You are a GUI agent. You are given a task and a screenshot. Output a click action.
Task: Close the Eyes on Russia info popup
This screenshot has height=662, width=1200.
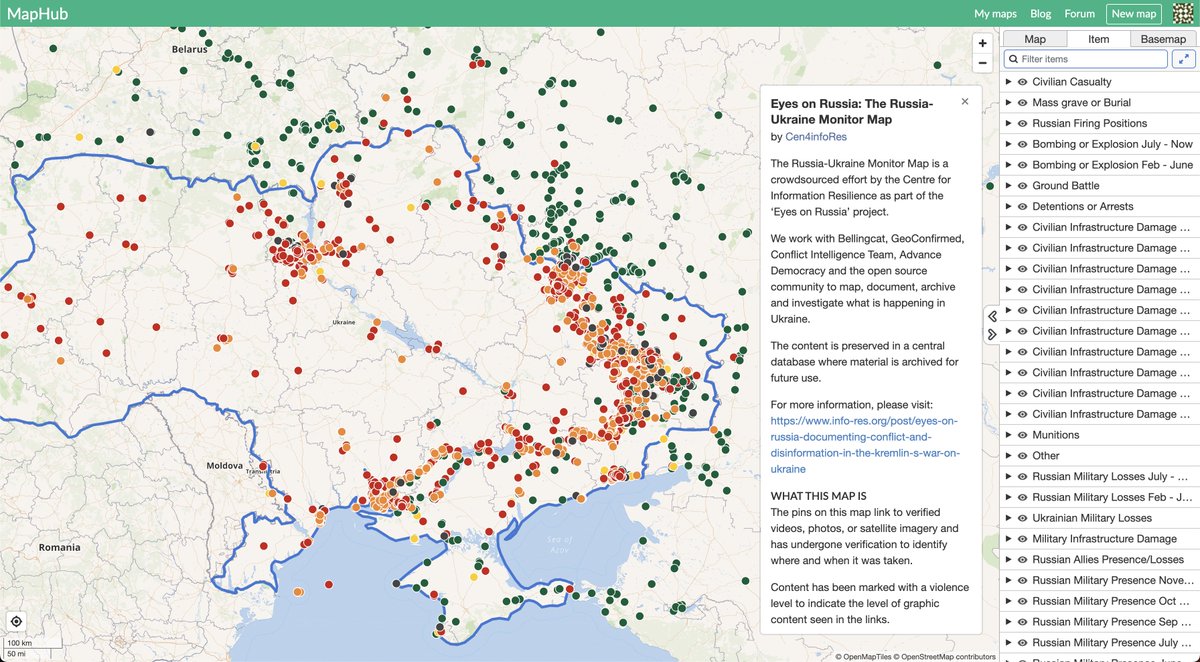(x=965, y=101)
